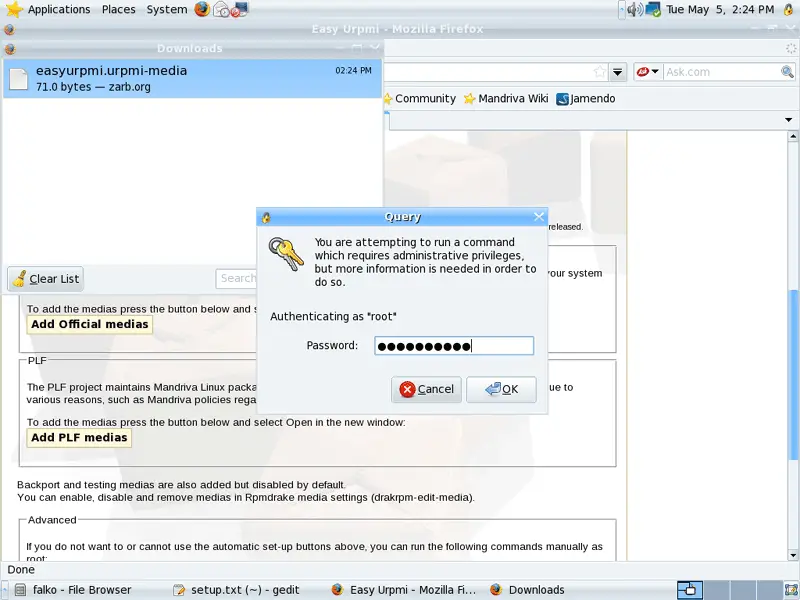
Task: Select the first workspace in switcher
Action: coord(690,590)
